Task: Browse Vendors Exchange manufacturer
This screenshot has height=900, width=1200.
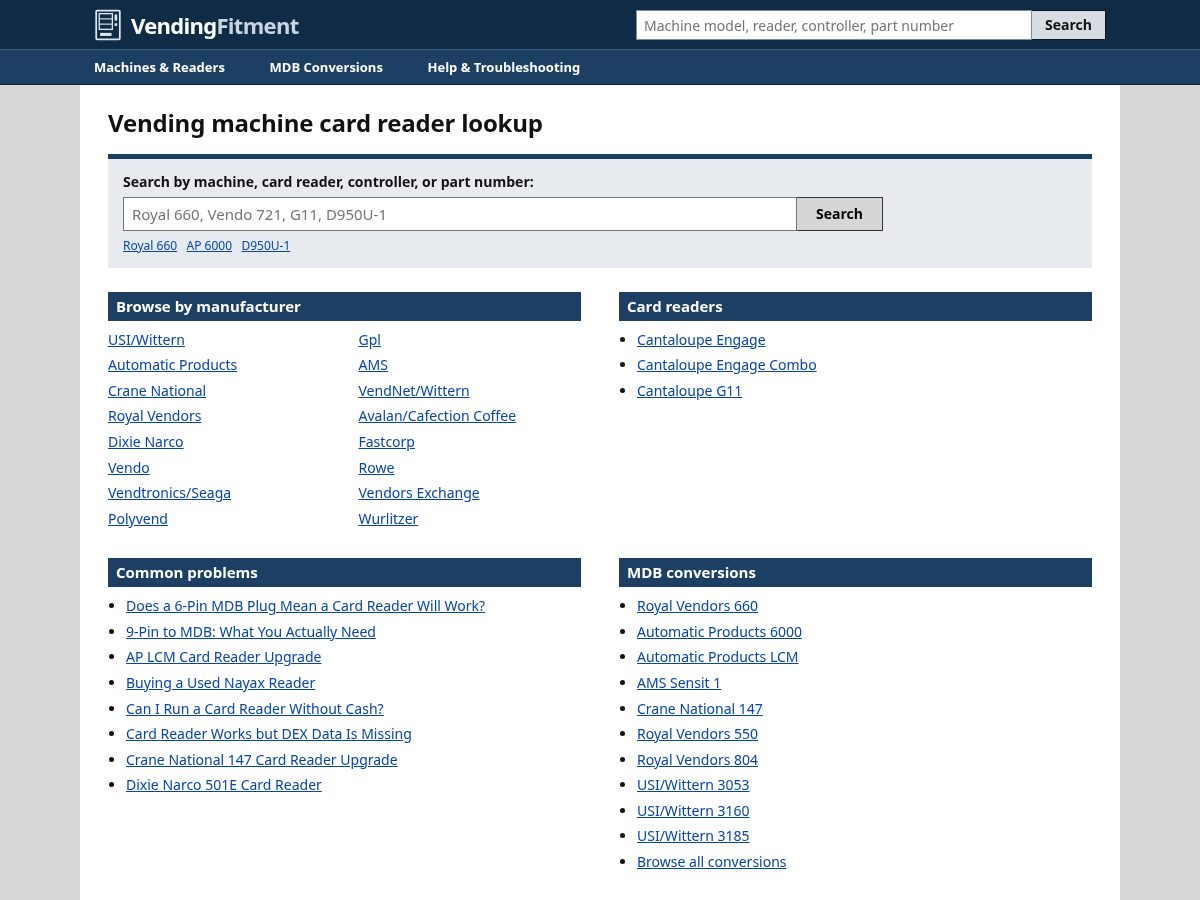Action: [x=419, y=493]
